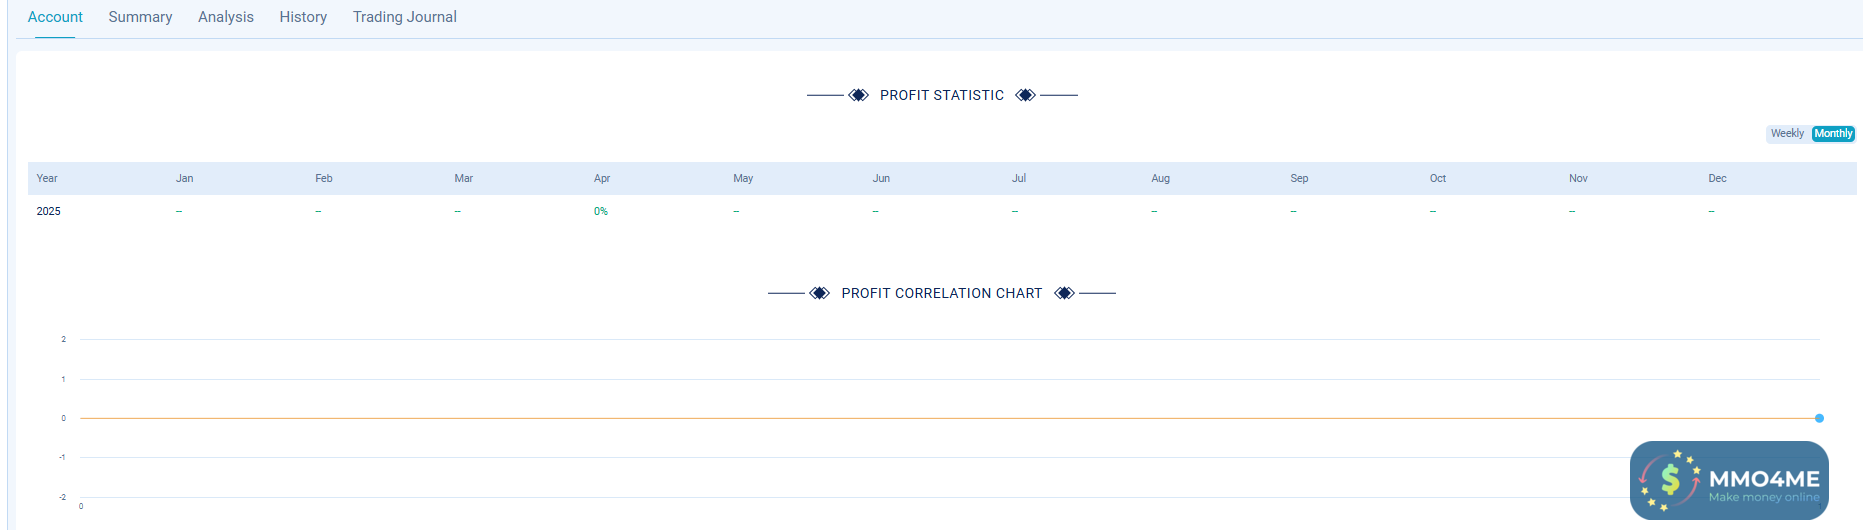Click the Year column header
This screenshot has height=530, width=1863.
[x=47, y=178]
